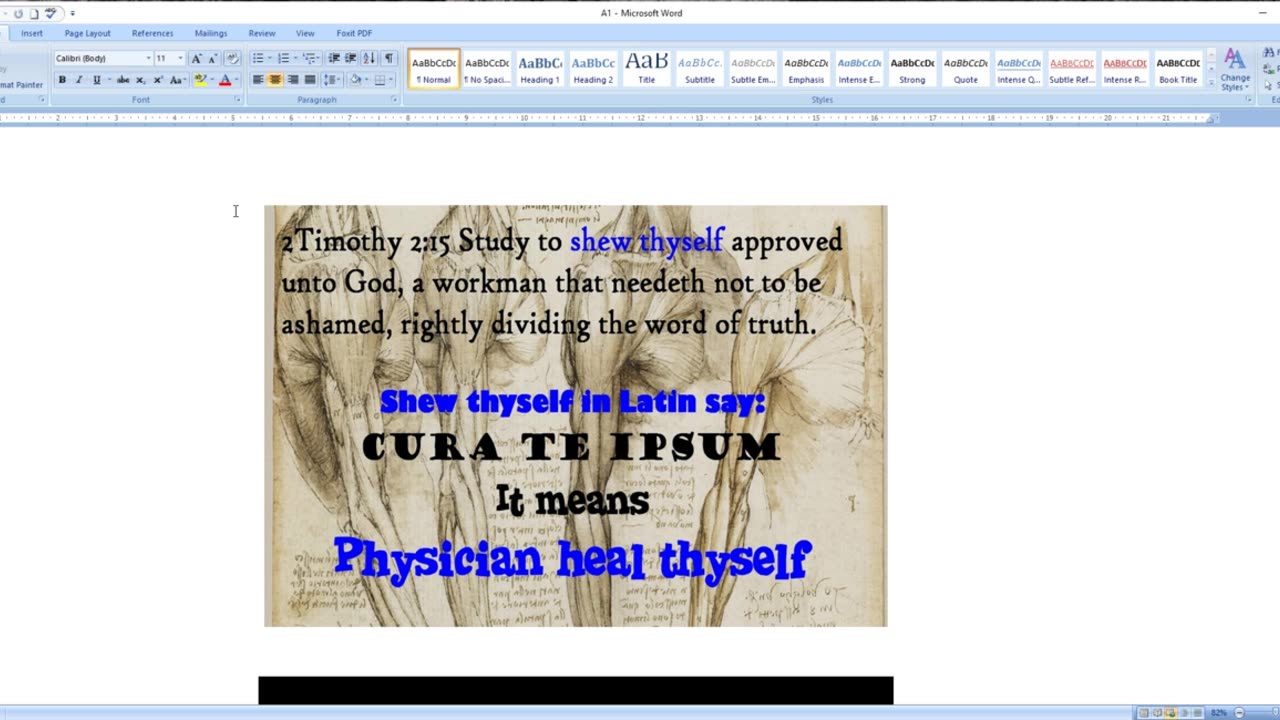Open the Paragraph dialog launcher
1280x720 pixels.
point(395,100)
